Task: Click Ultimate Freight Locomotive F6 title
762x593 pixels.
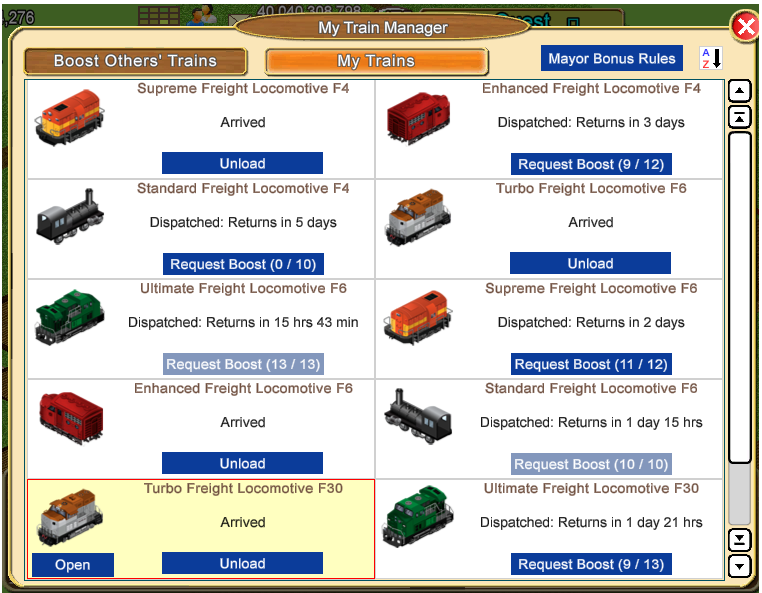Action: pyautogui.click(x=243, y=289)
